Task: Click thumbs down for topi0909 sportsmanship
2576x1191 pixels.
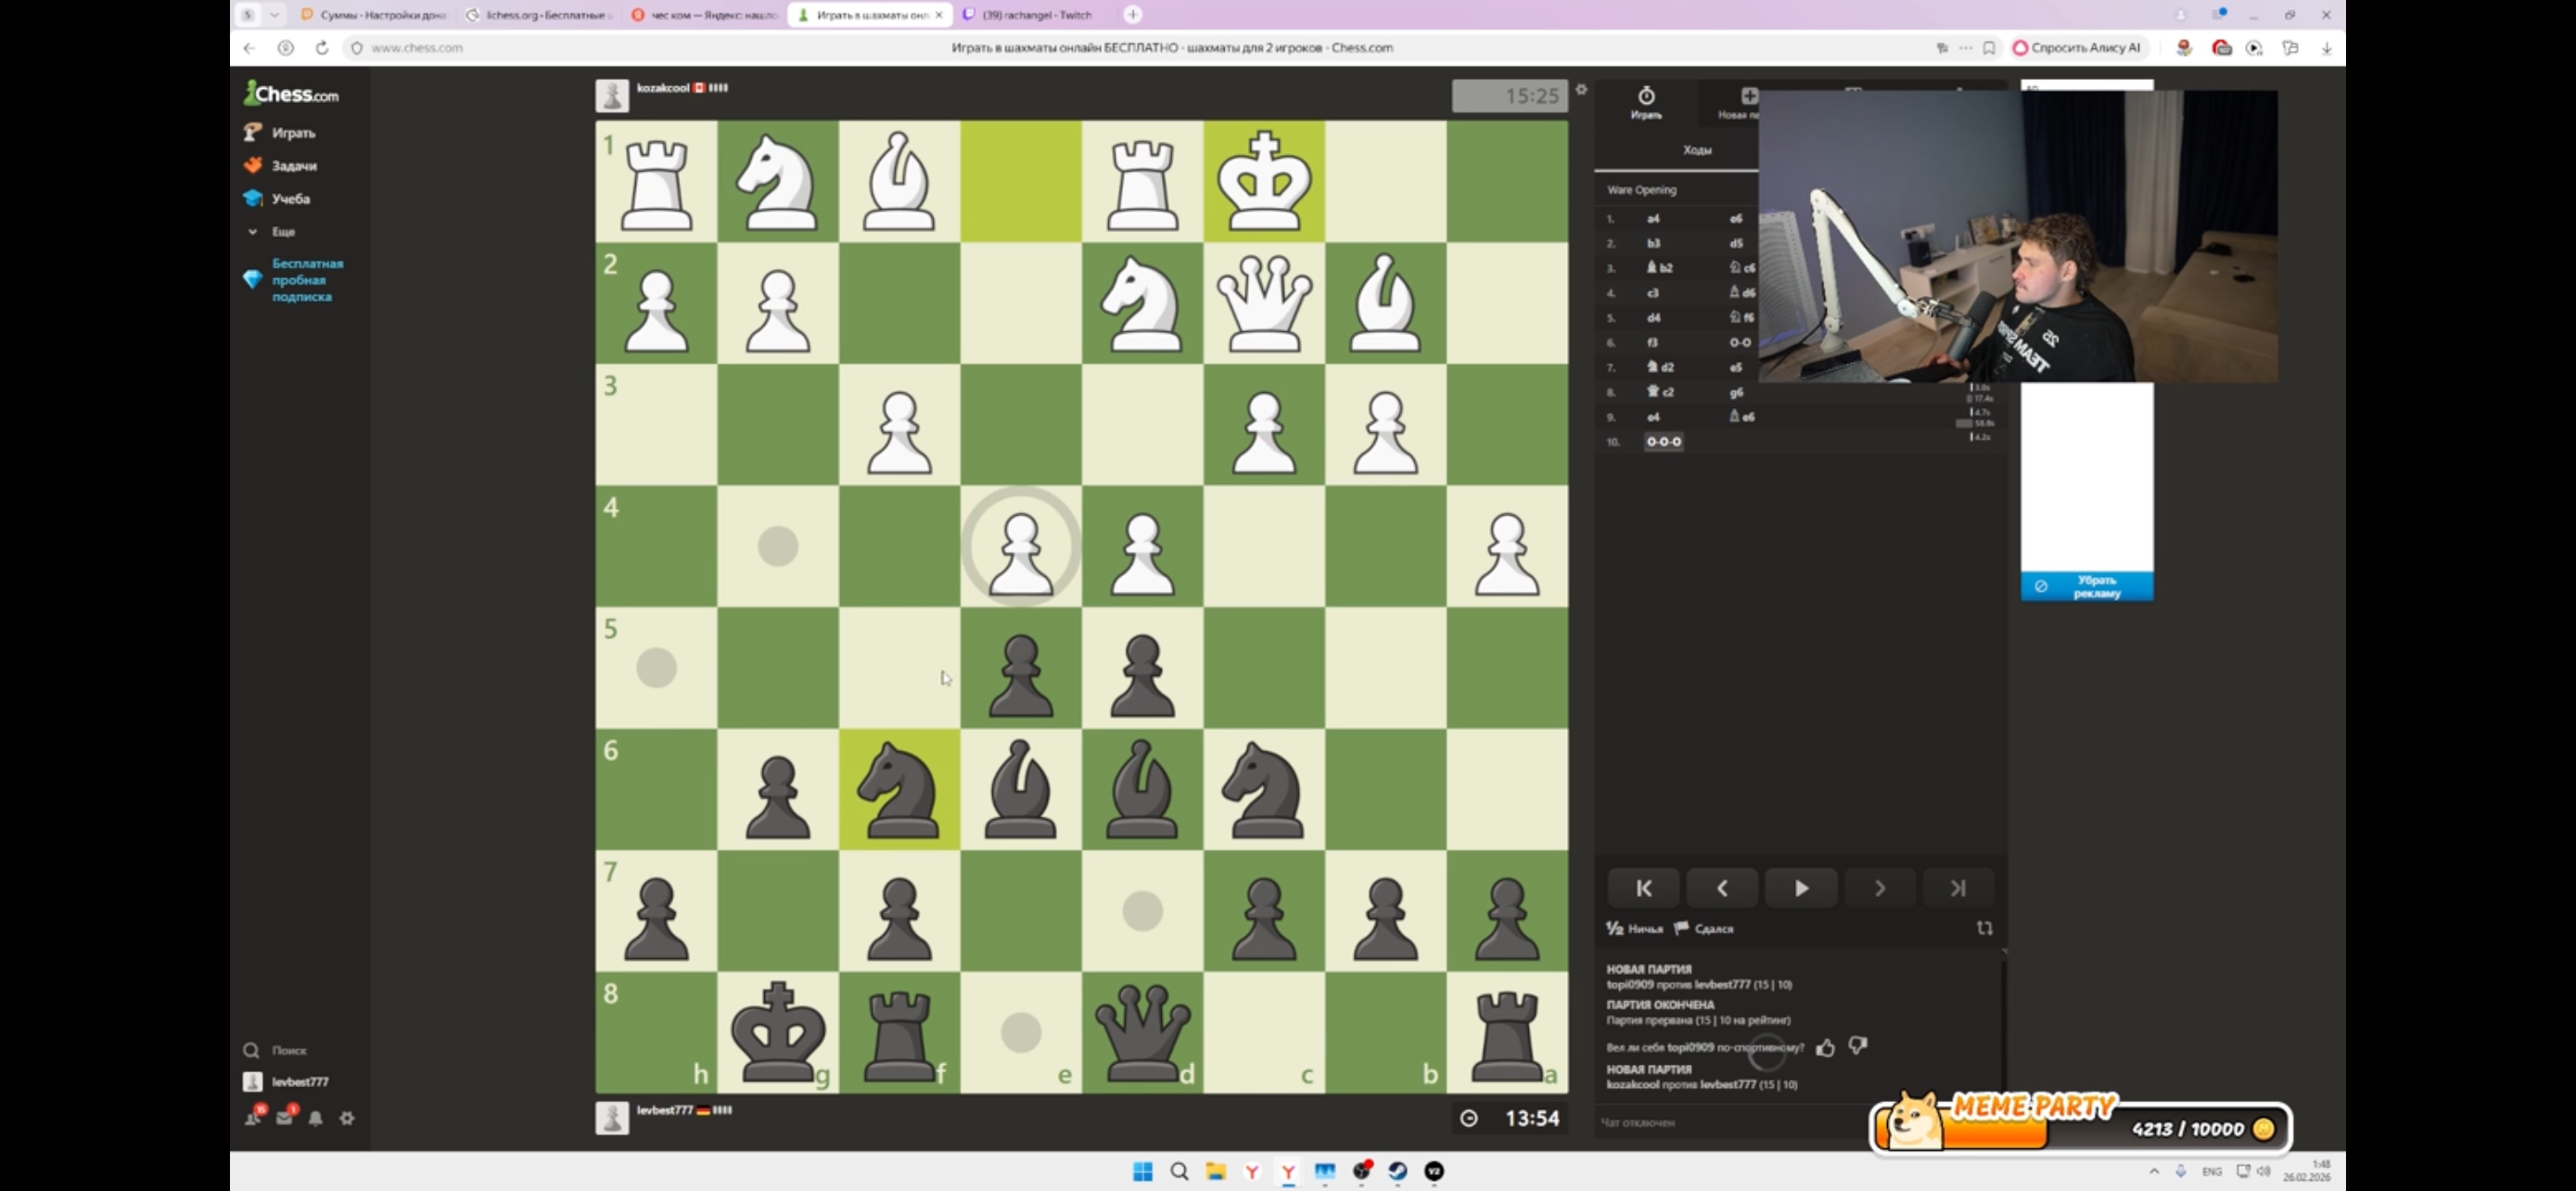Action: 1857,1046
